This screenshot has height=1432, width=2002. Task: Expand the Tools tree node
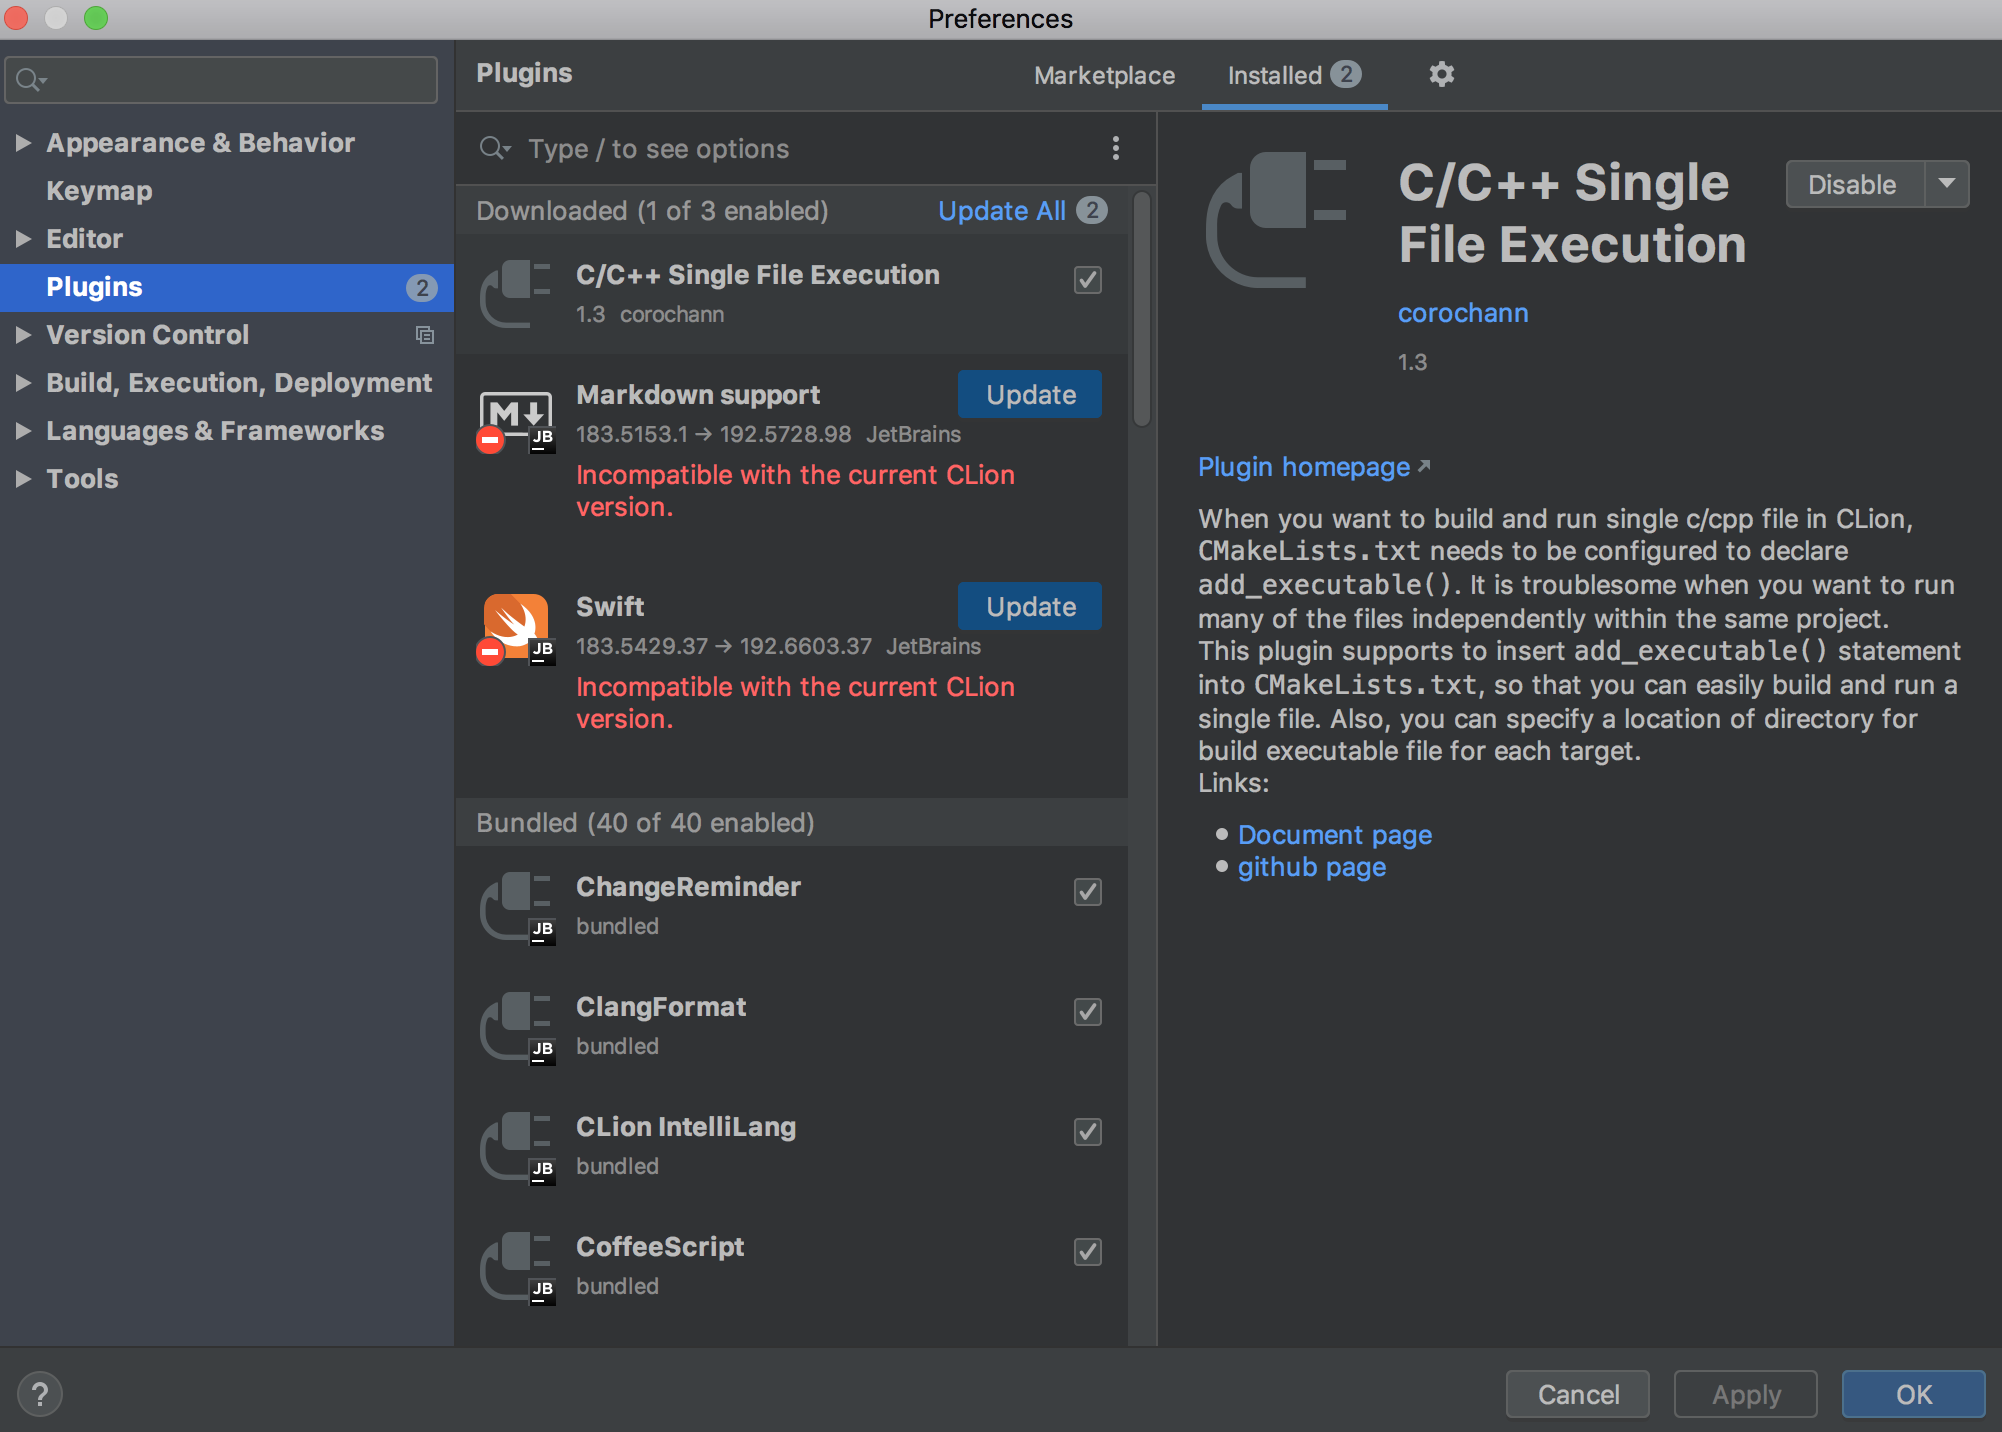24,479
